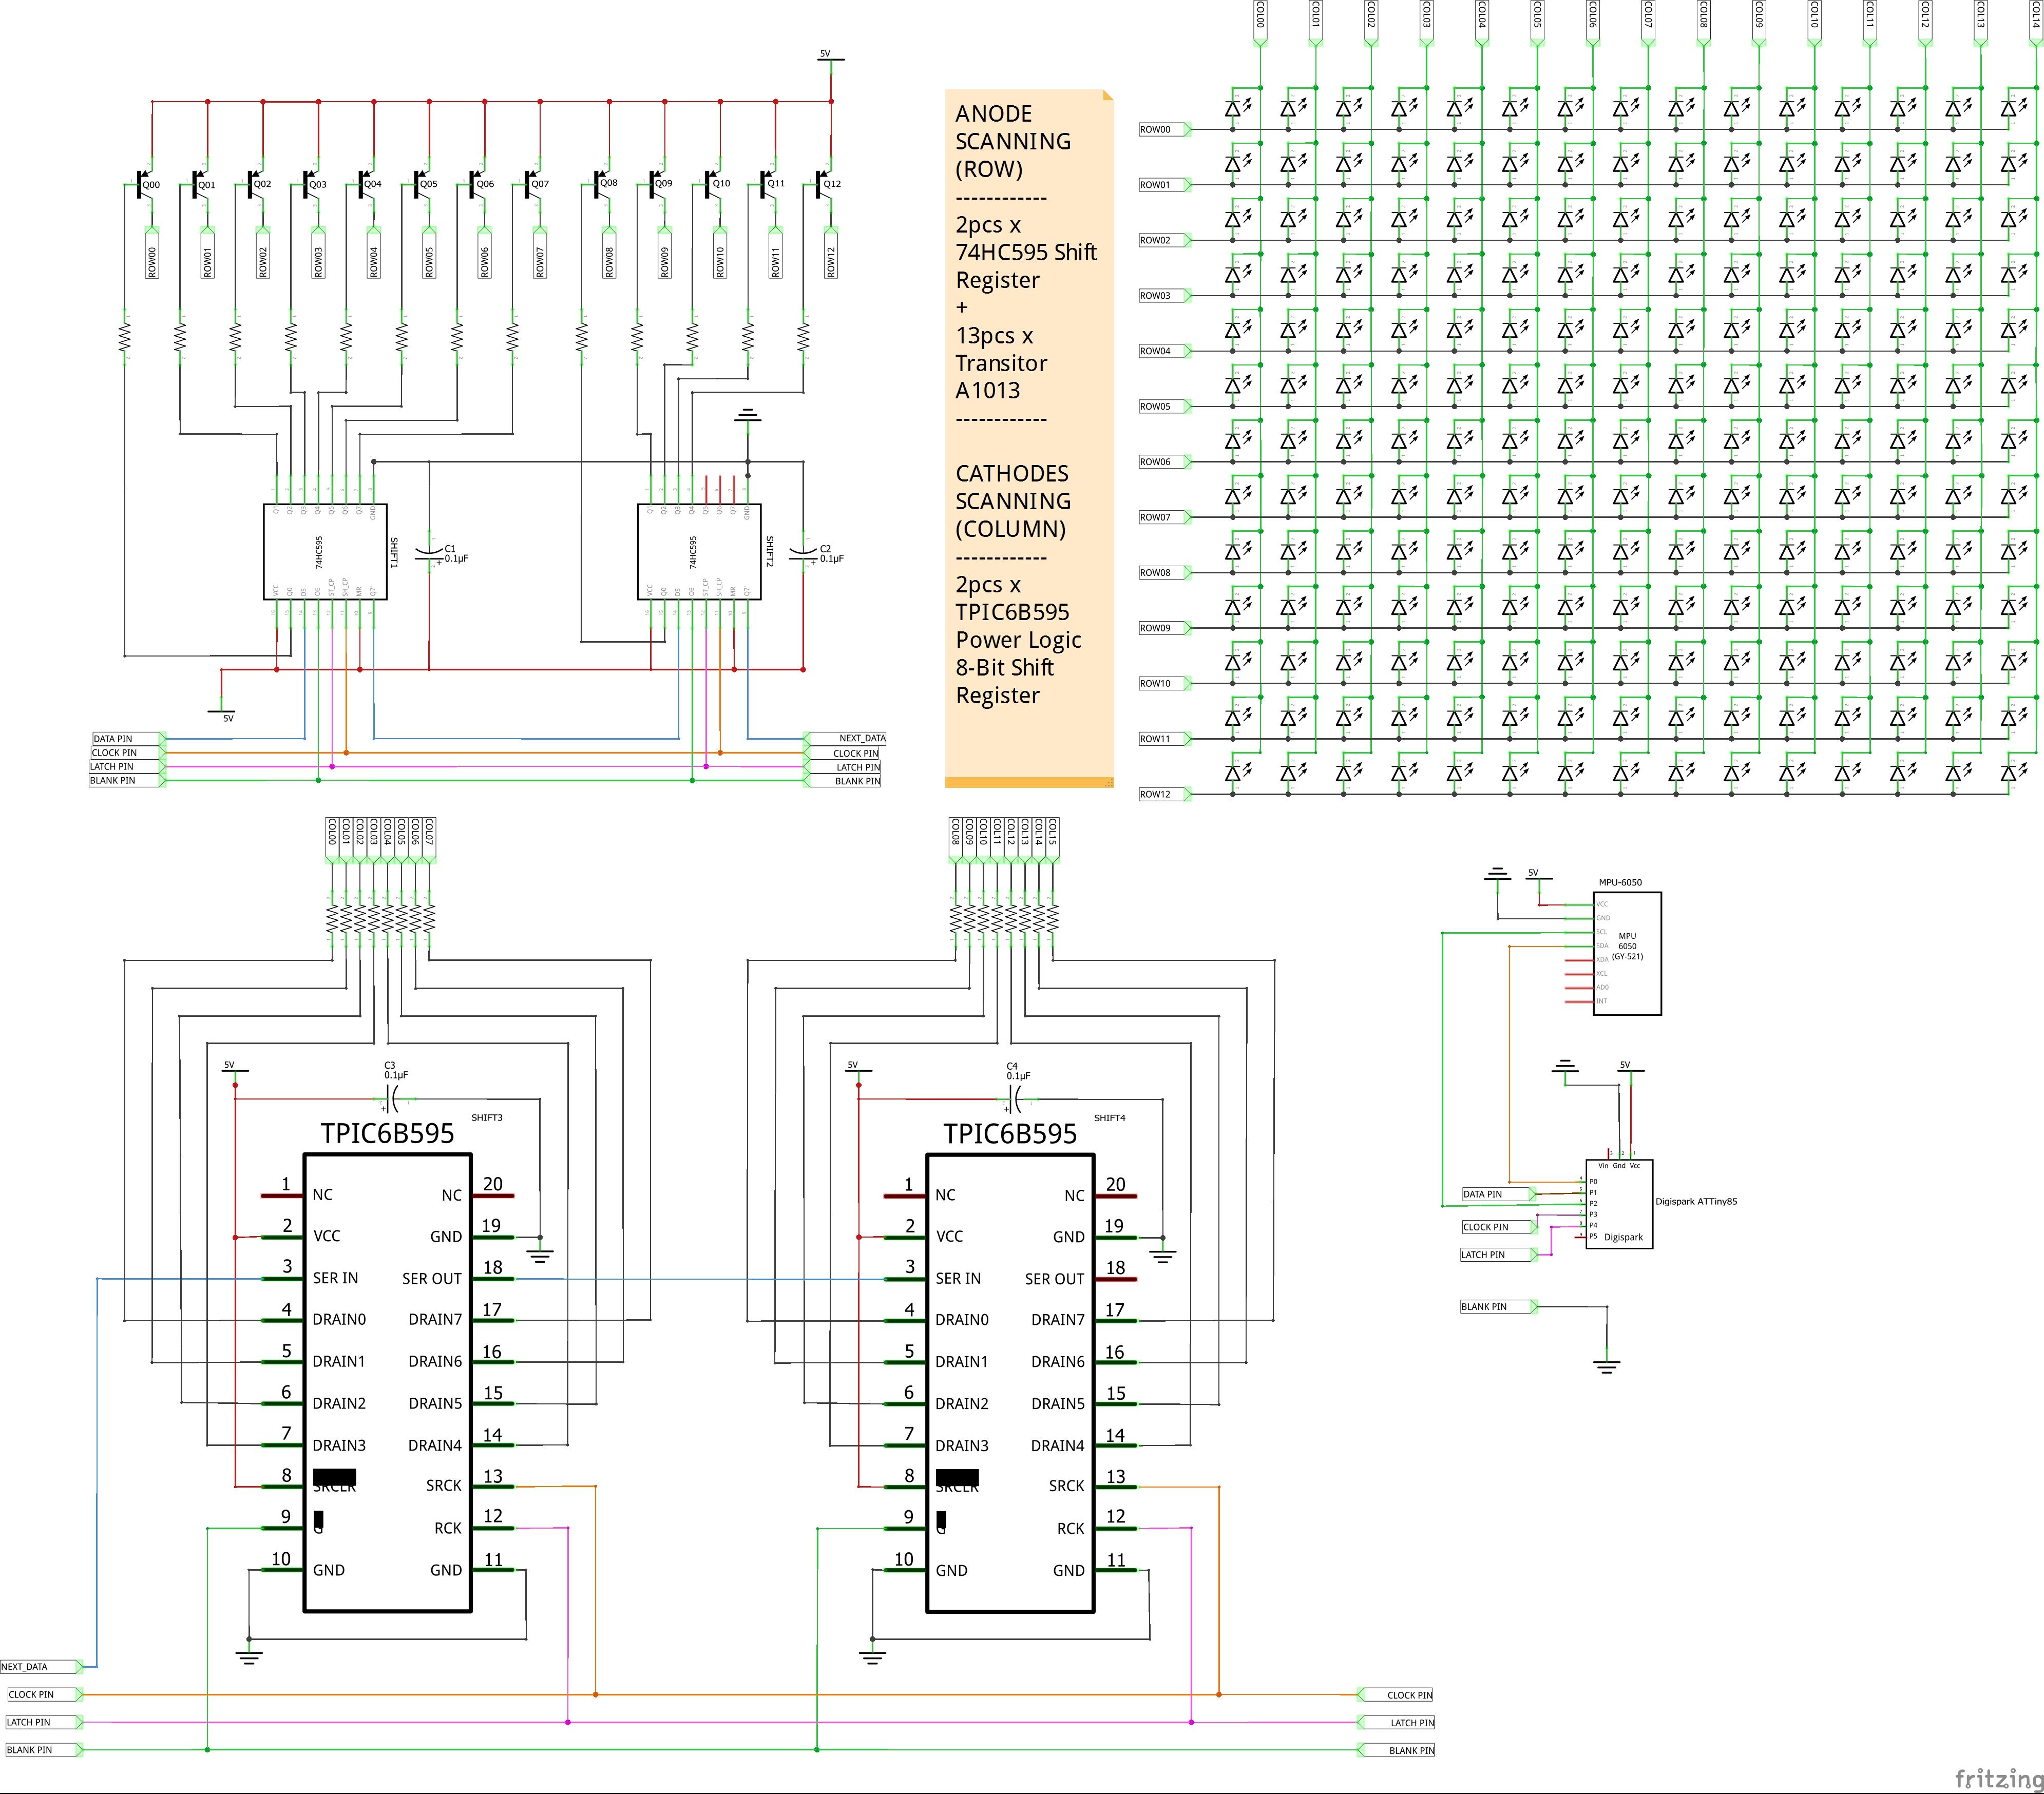Open the ANODE SCANNING sticky note

click(x=1029, y=438)
